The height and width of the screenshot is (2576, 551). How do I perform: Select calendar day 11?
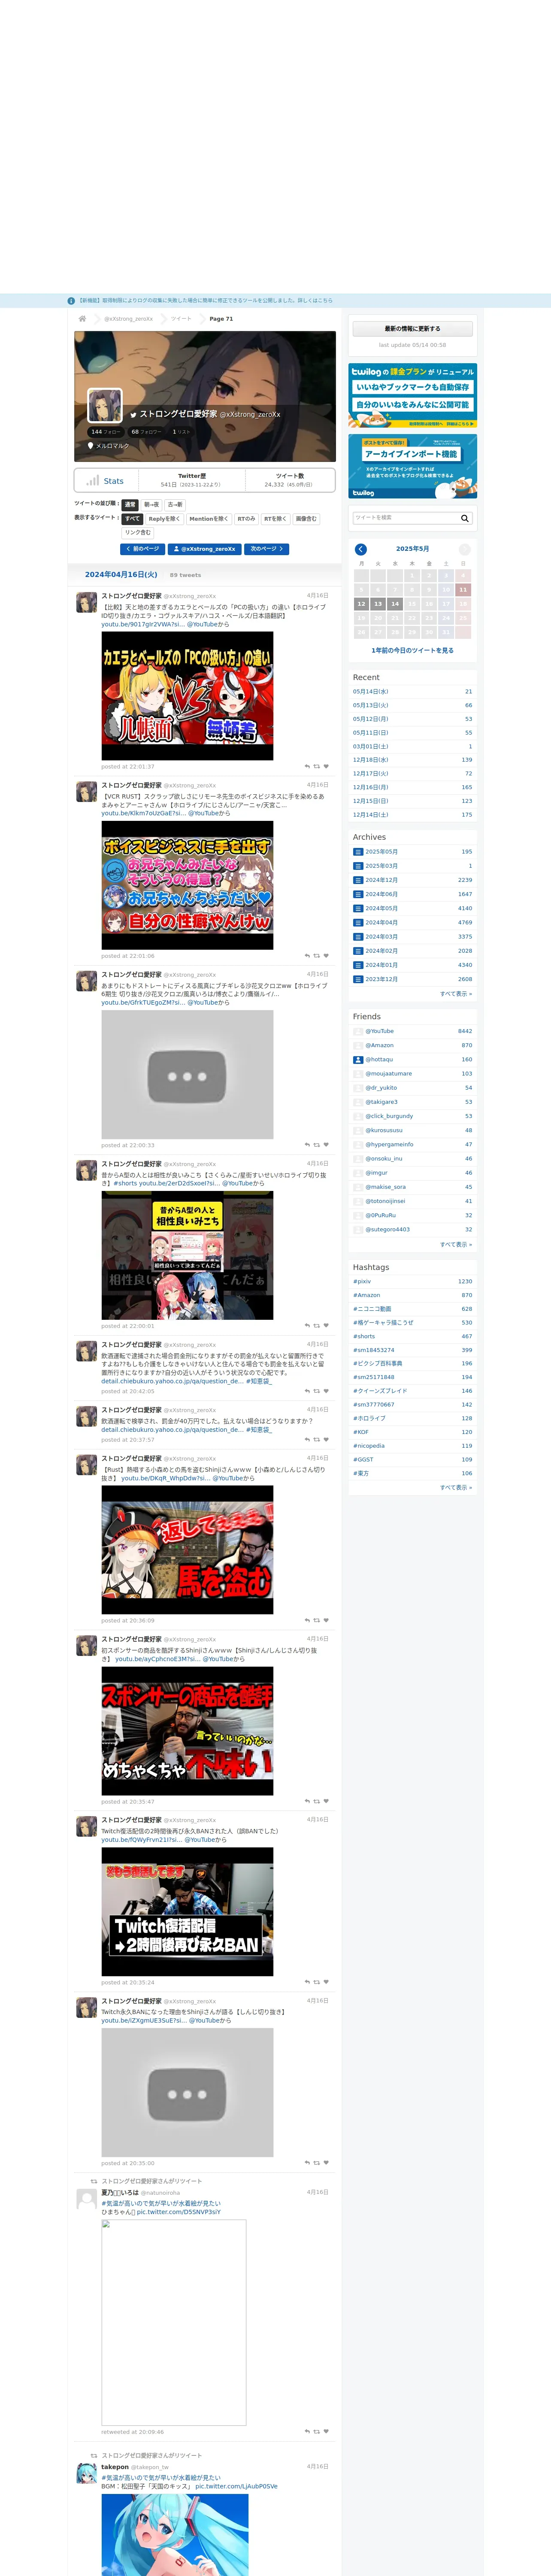(463, 590)
